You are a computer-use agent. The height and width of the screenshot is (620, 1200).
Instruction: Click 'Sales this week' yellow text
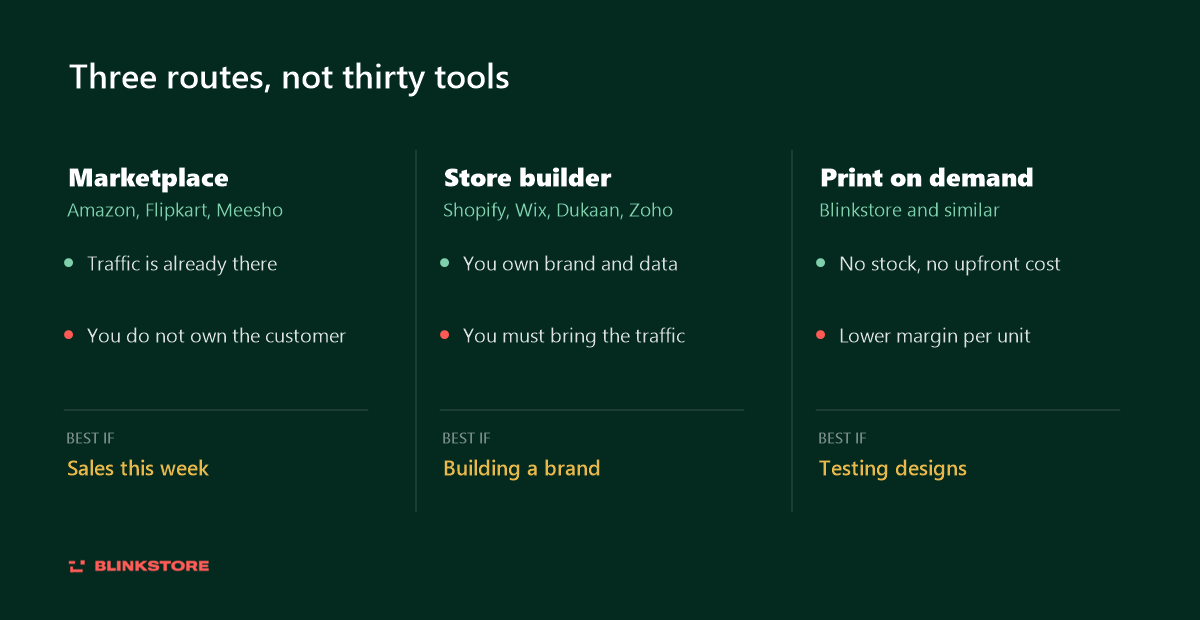point(138,468)
